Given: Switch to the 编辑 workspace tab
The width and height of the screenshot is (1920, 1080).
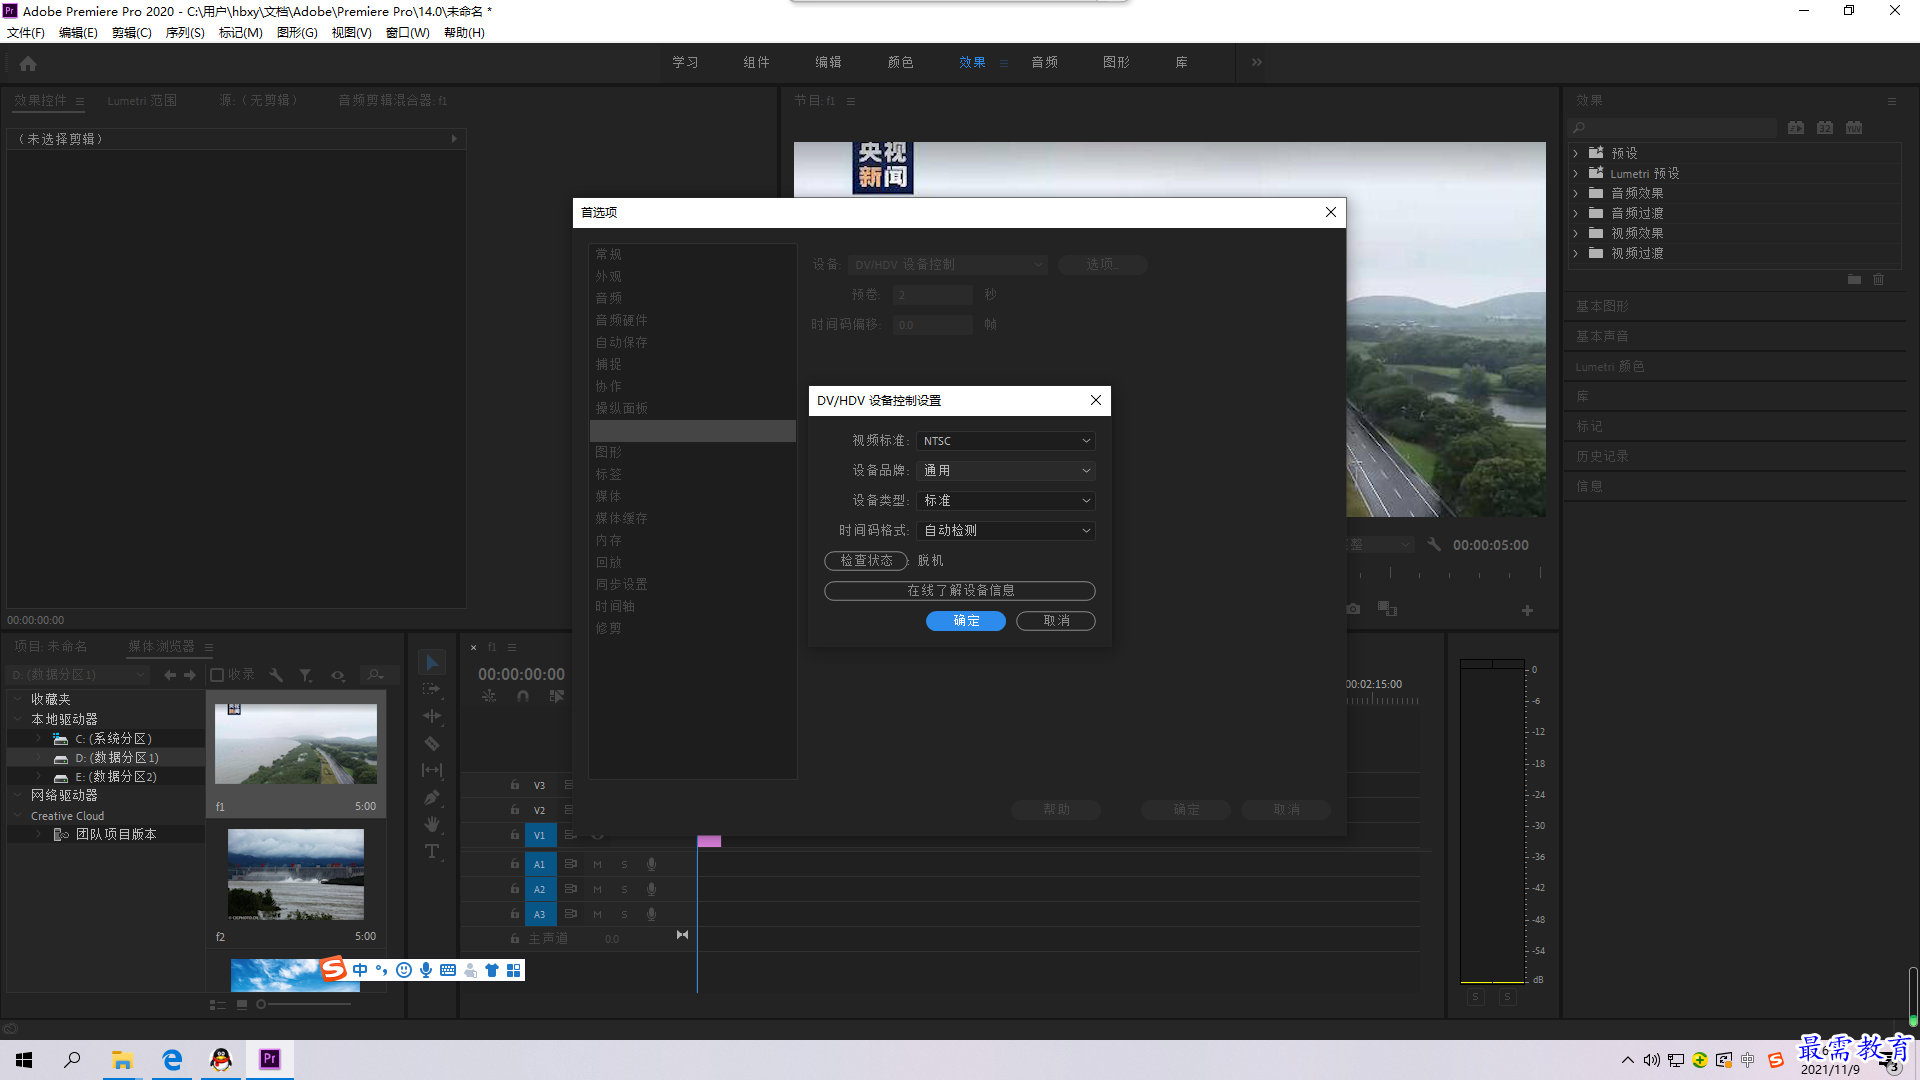Looking at the screenshot, I should (x=828, y=62).
